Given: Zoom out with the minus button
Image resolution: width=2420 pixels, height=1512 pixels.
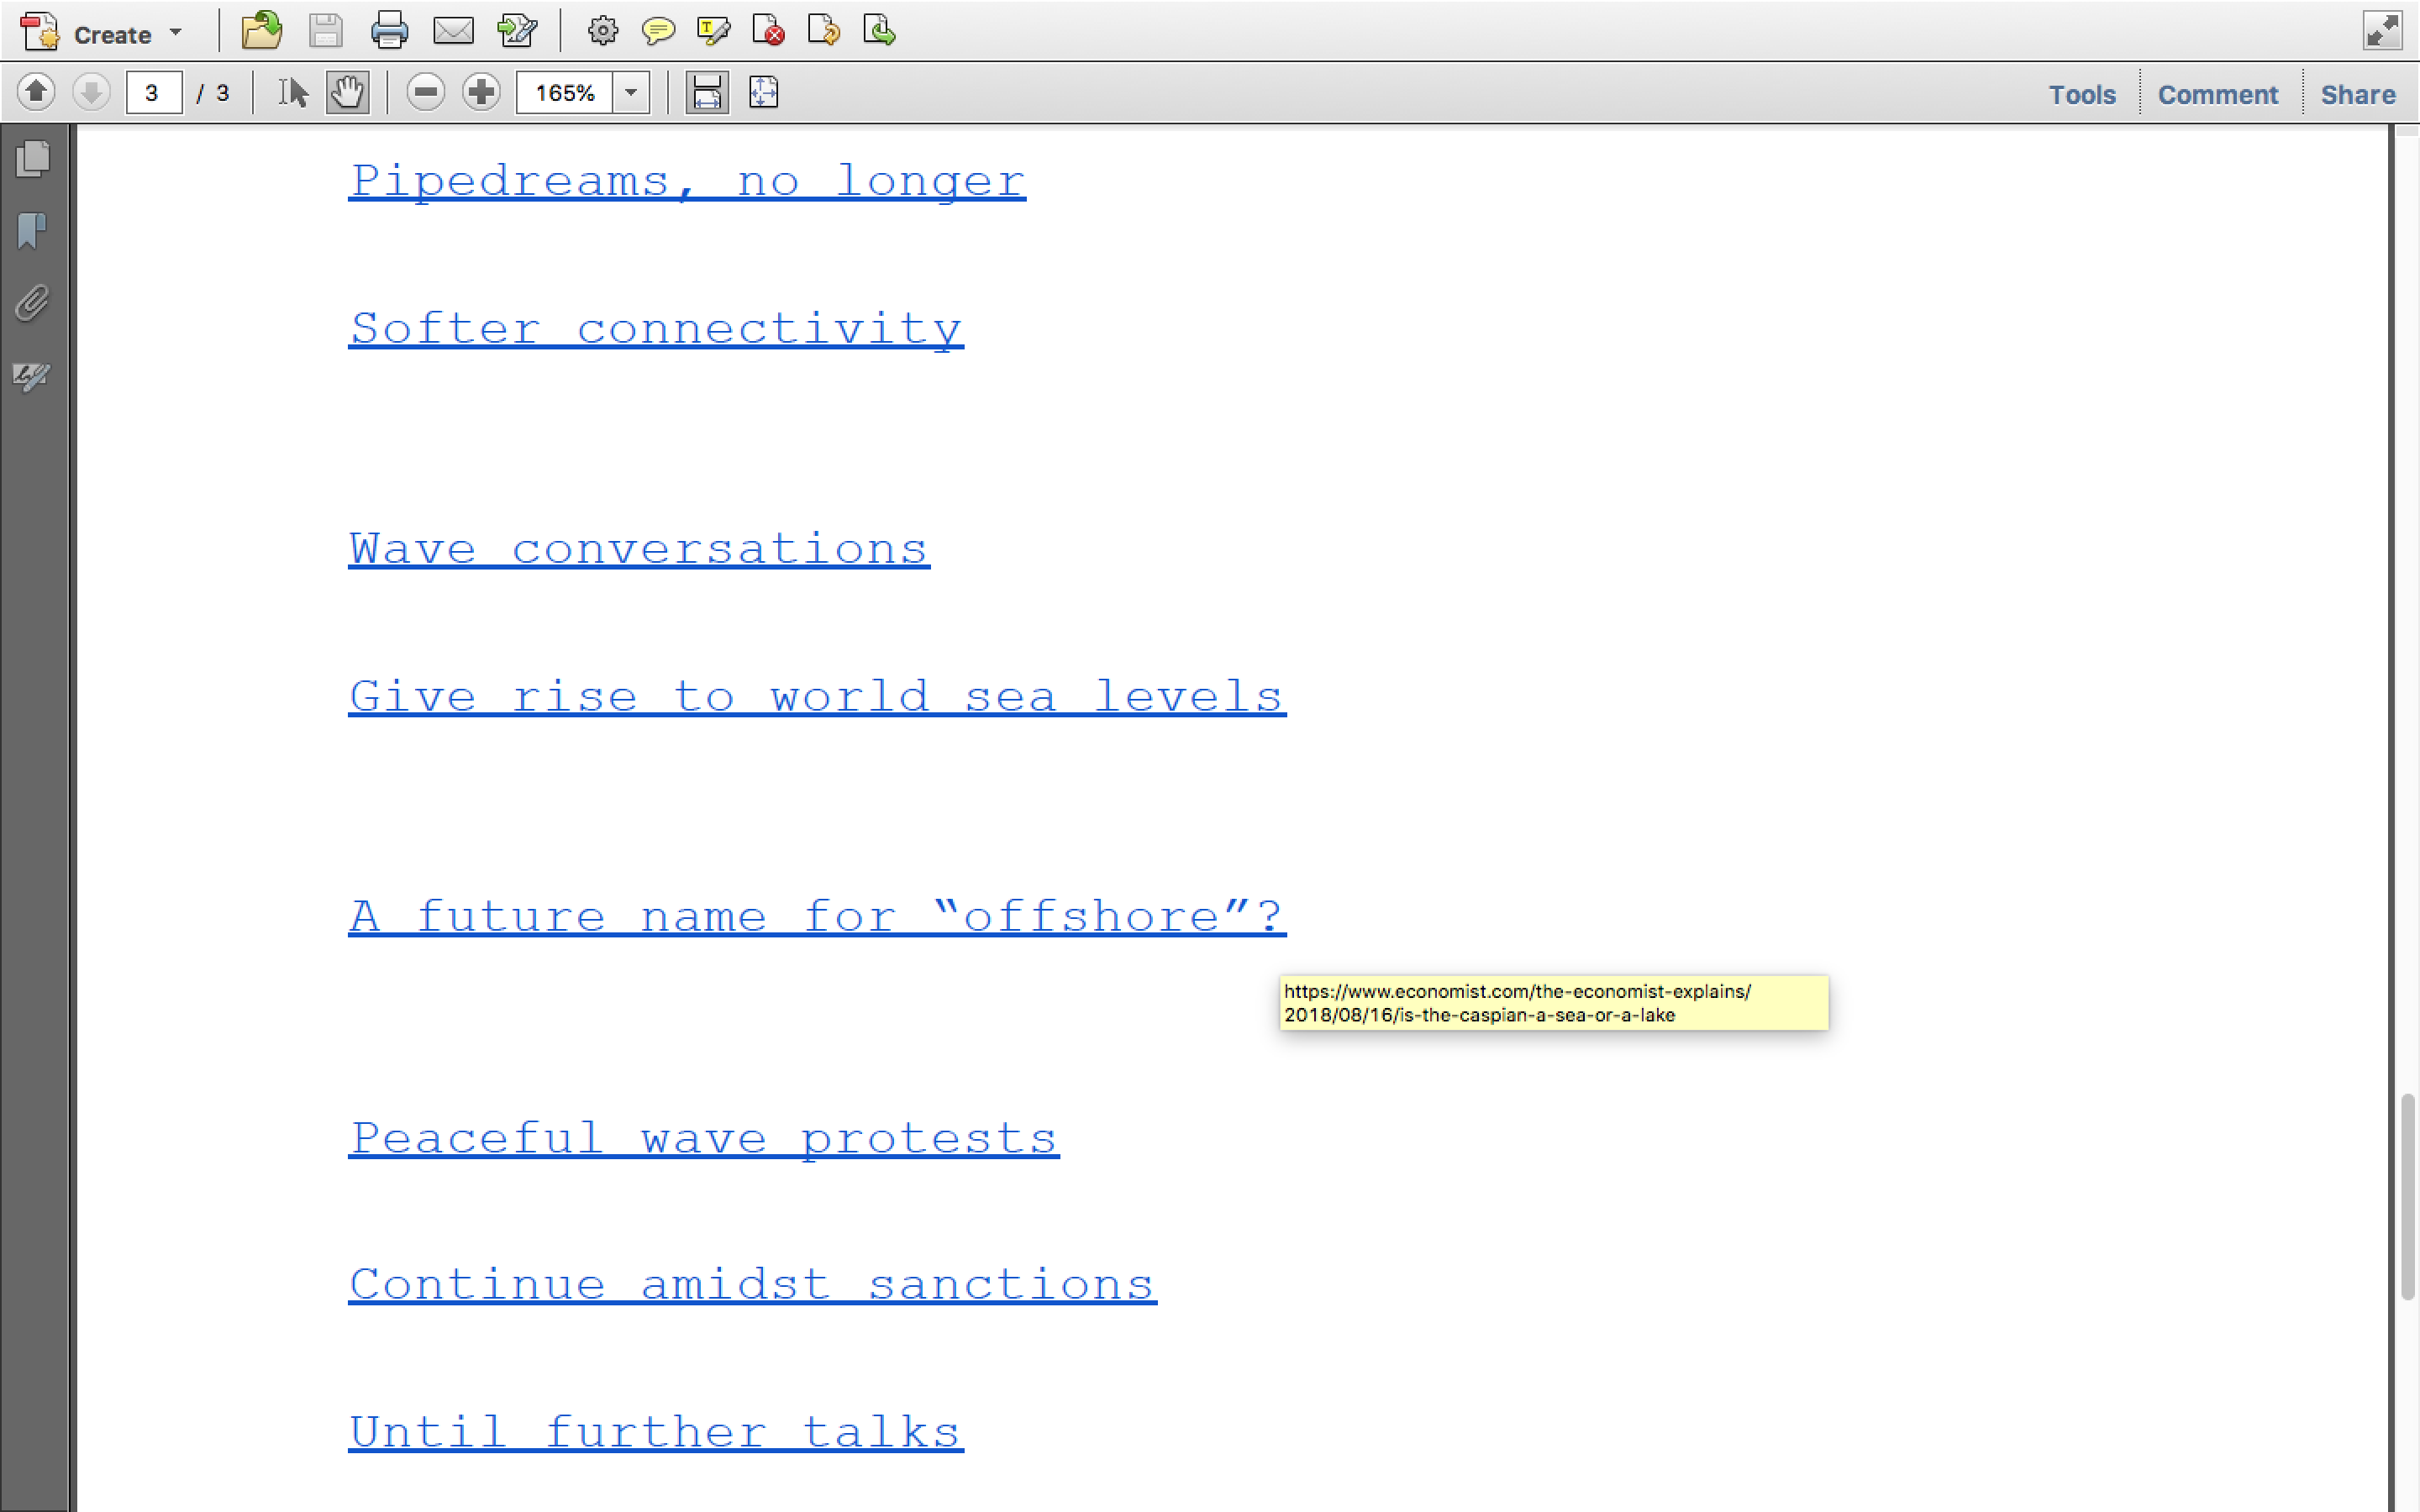Looking at the screenshot, I should click(x=426, y=92).
